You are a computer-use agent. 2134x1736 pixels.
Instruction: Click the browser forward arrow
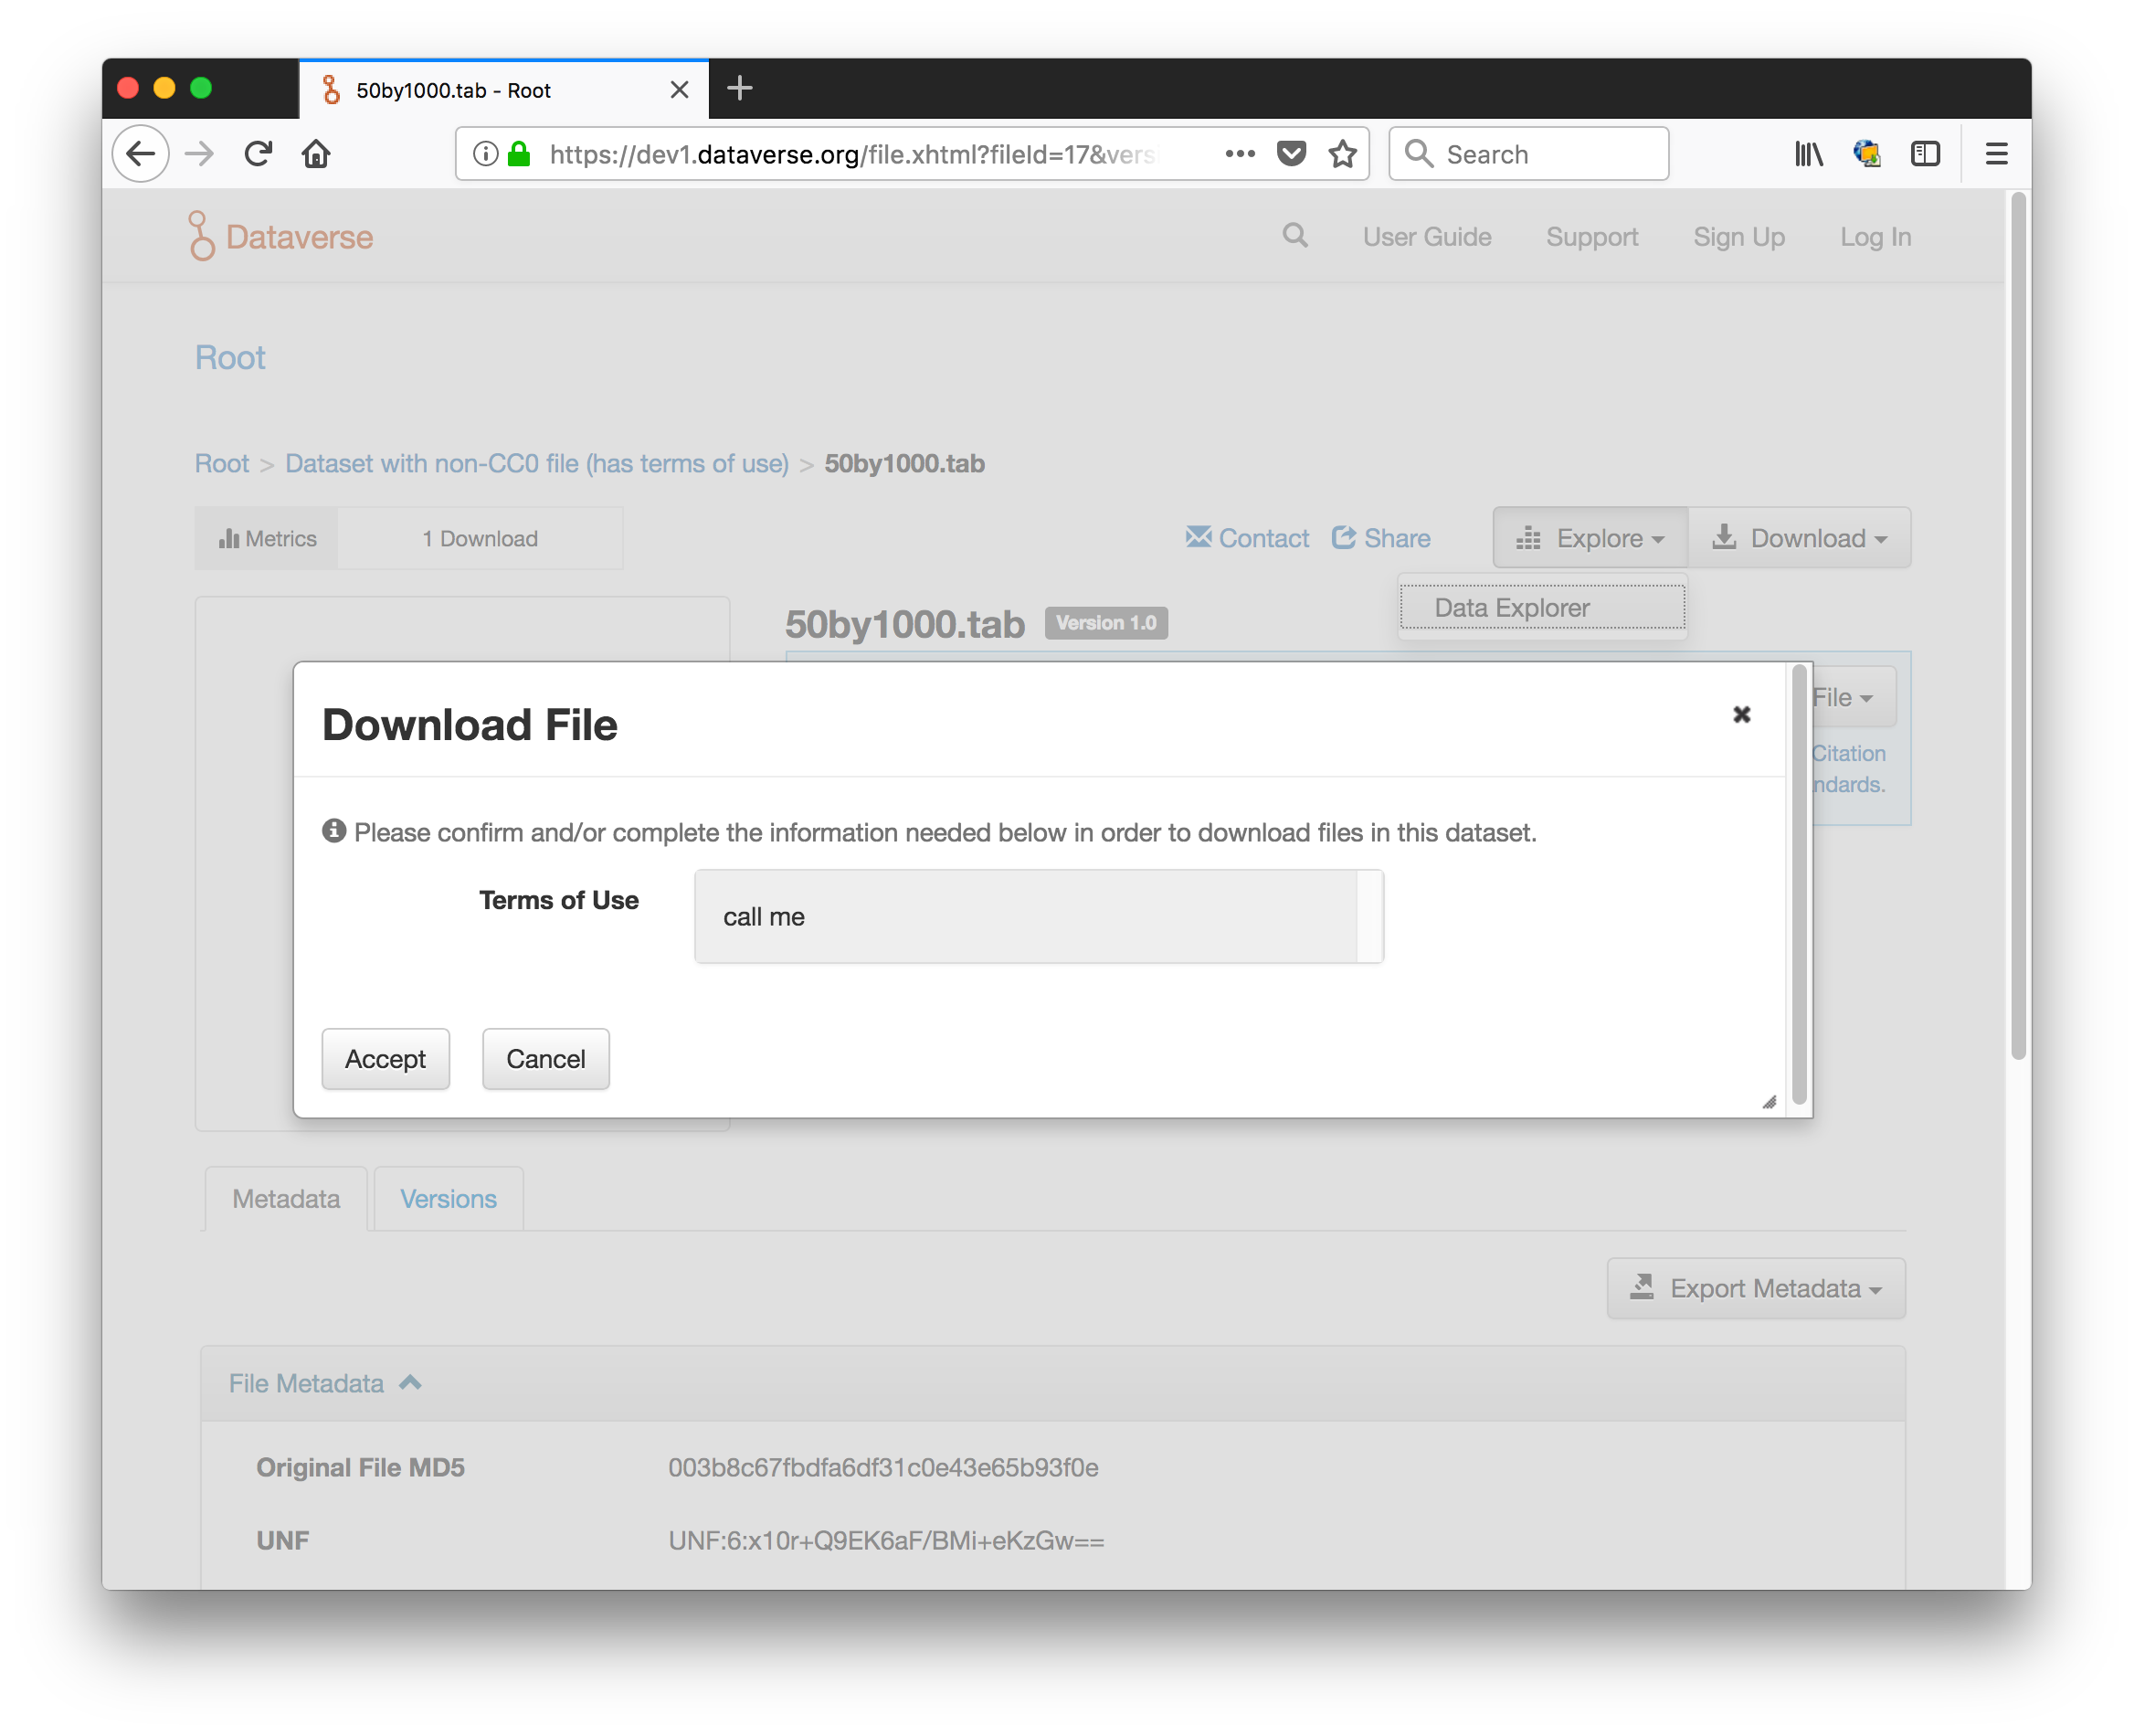click(200, 154)
